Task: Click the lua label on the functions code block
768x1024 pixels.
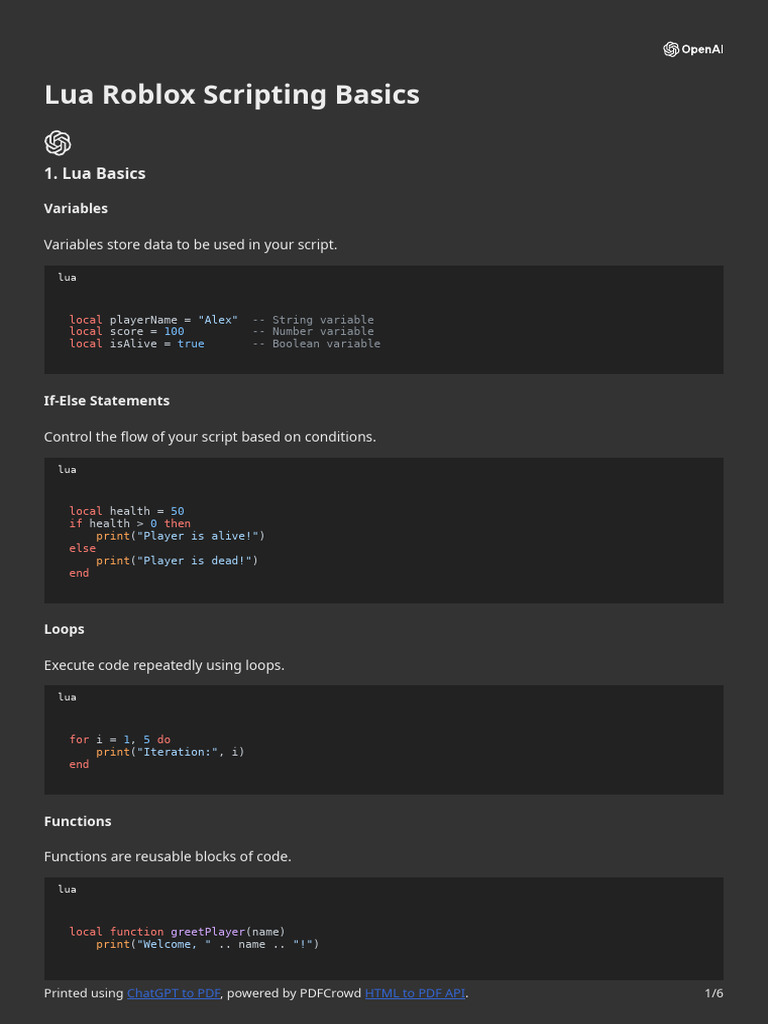Action: (x=67, y=889)
